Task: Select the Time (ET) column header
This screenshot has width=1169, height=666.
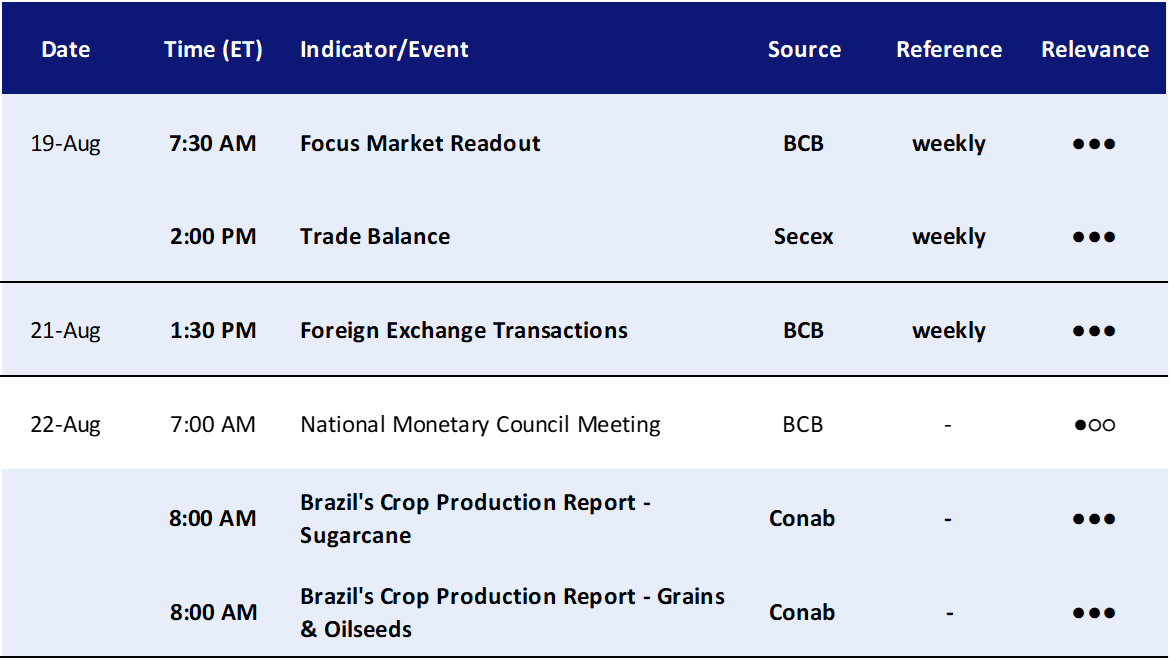Action: click(213, 50)
